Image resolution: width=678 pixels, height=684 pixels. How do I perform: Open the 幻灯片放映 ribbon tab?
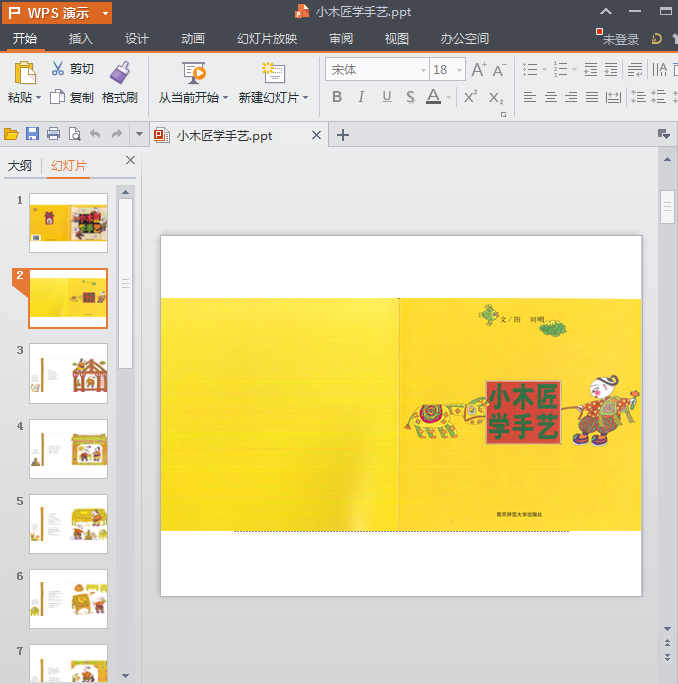coord(267,39)
